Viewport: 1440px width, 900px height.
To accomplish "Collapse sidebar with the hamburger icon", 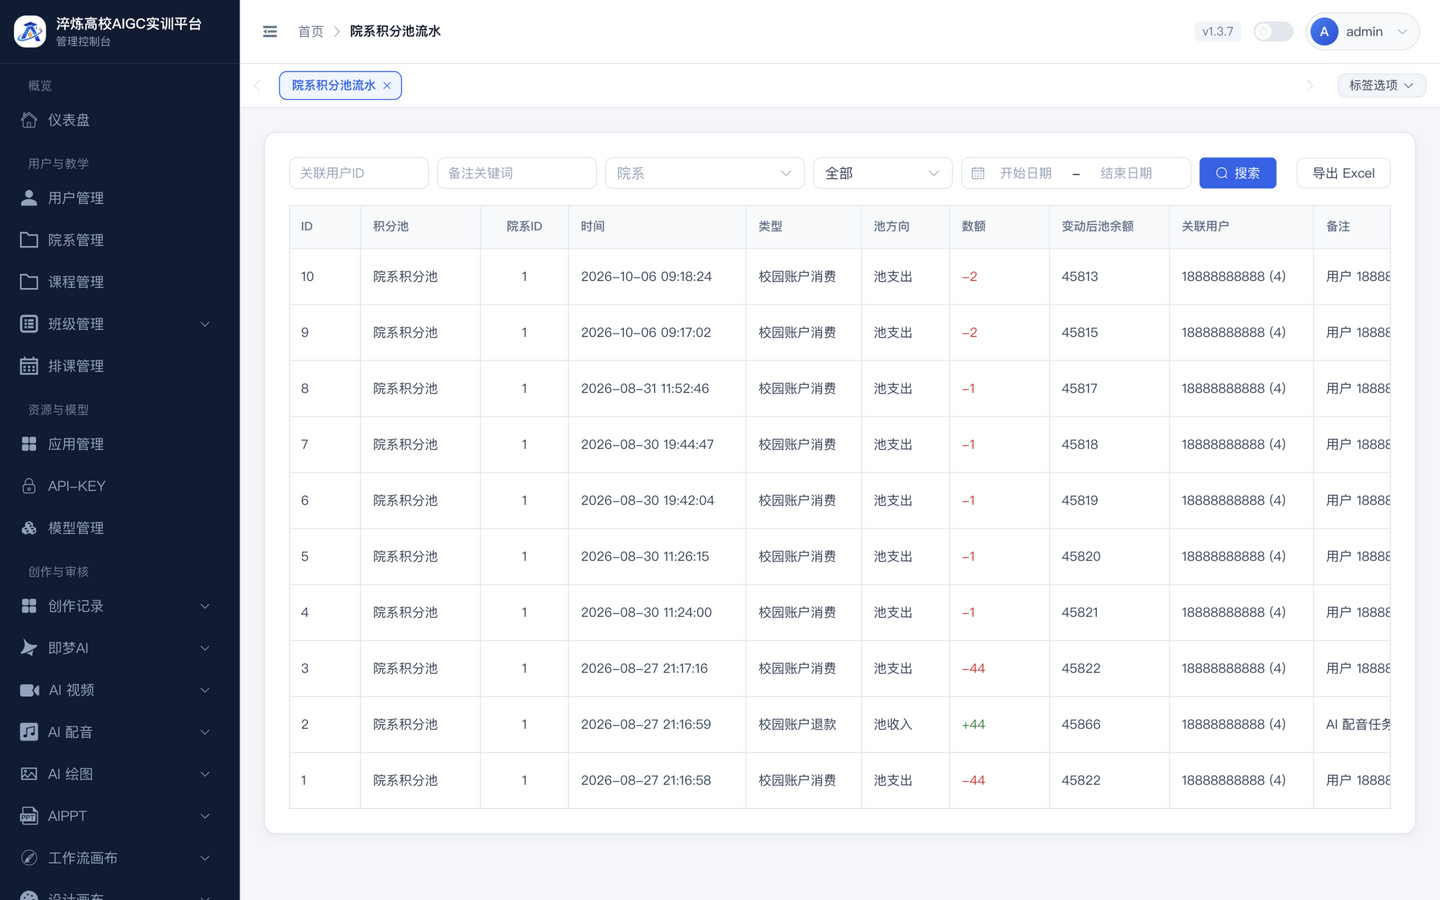I will coord(270,31).
